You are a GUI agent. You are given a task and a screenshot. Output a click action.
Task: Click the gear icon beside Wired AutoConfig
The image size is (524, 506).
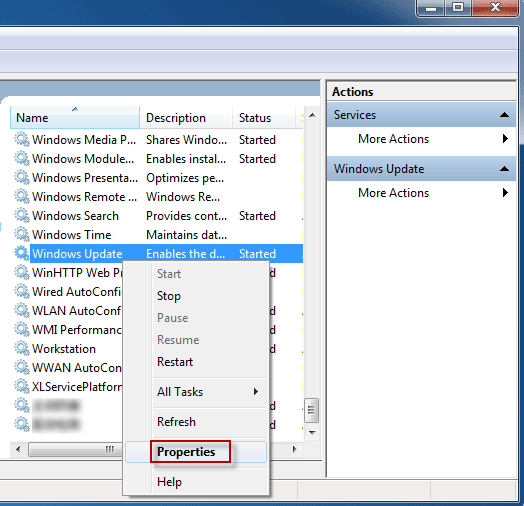point(22,292)
